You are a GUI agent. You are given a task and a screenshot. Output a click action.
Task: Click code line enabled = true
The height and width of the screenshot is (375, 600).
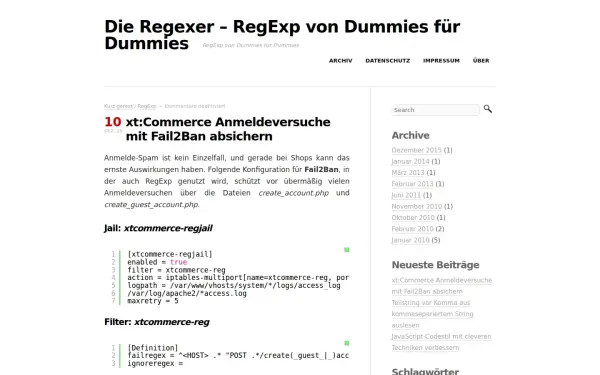point(157,262)
